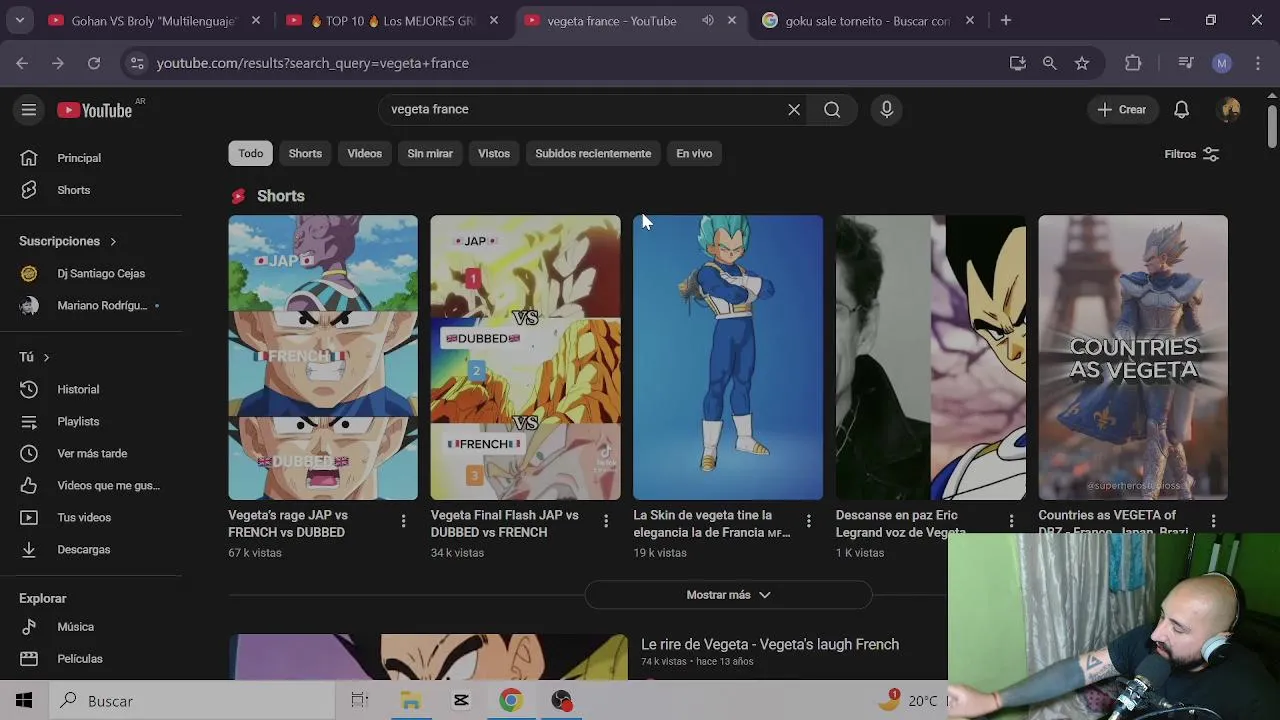Click the Crear button
Image resolution: width=1280 pixels, height=720 pixels.
tap(1122, 110)
